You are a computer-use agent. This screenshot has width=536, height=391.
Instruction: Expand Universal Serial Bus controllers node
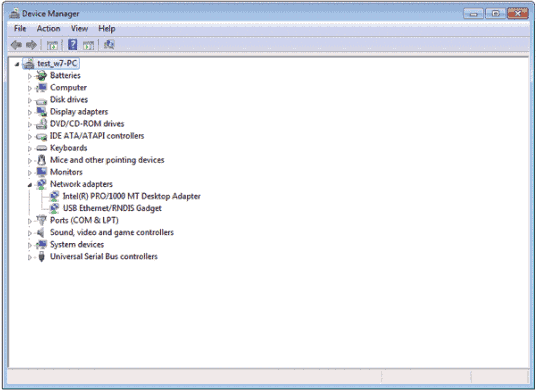coord(30,257)
